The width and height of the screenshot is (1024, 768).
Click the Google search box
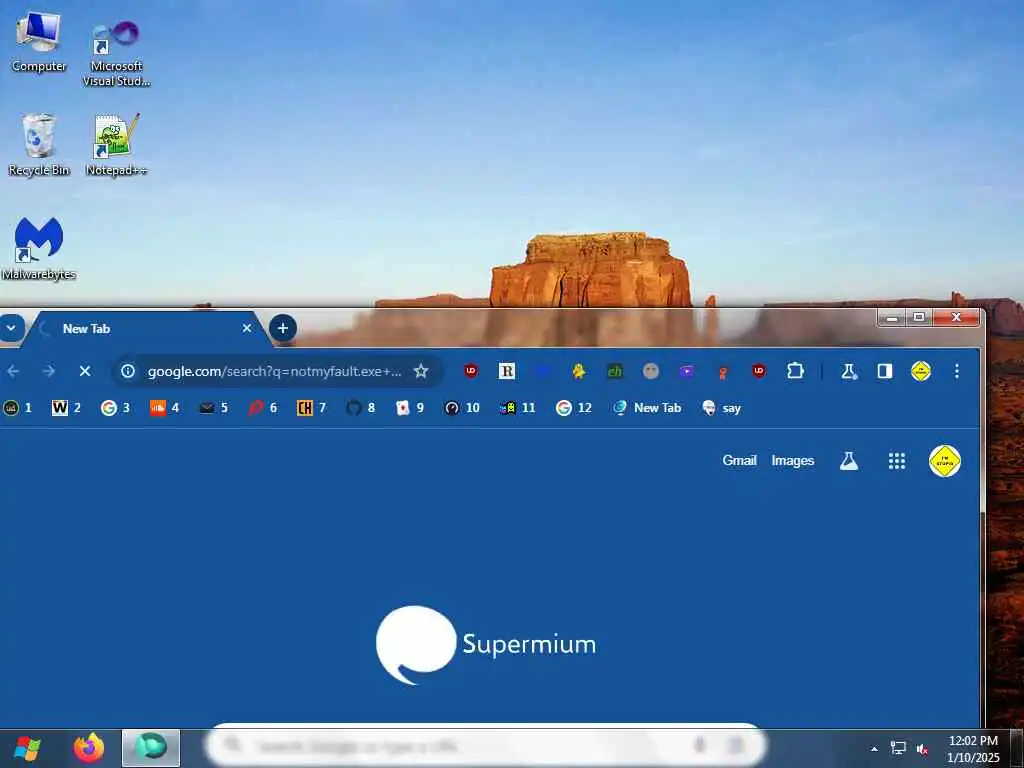485,745
